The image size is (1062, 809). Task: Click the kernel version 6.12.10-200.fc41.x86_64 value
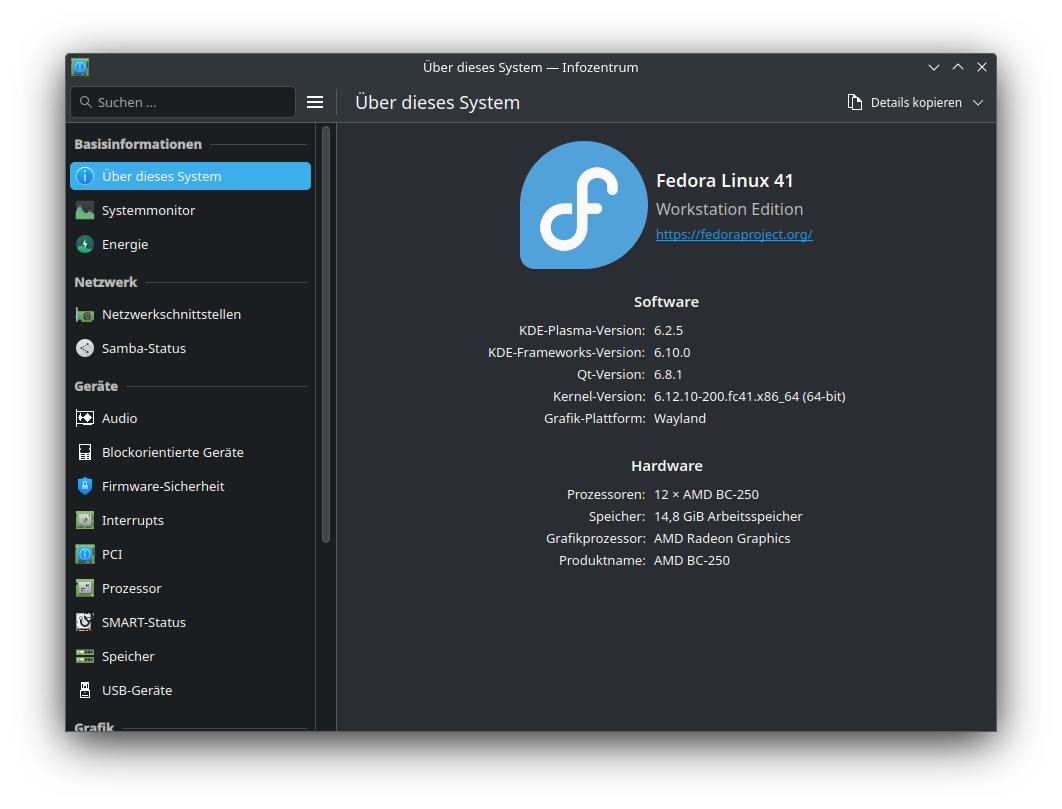tap(750, 396)
